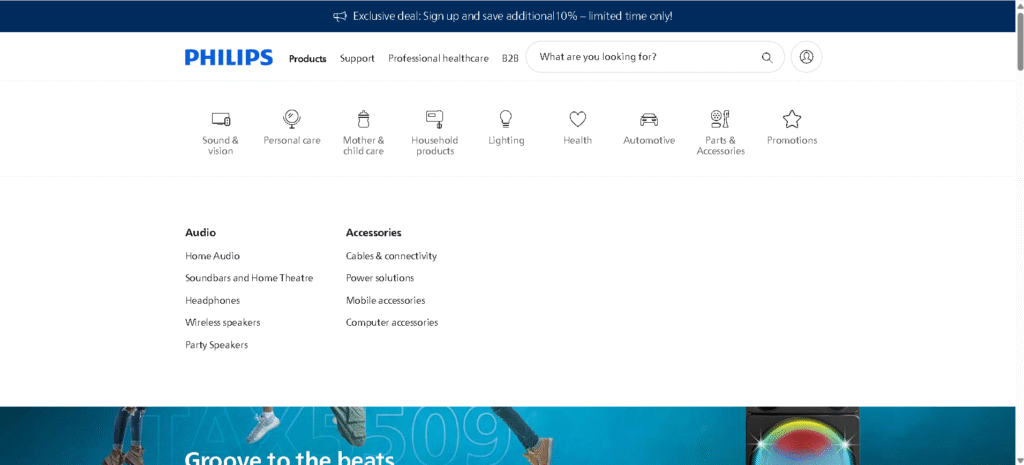
Task: Open the Products menu
Action: pos(308,59)
